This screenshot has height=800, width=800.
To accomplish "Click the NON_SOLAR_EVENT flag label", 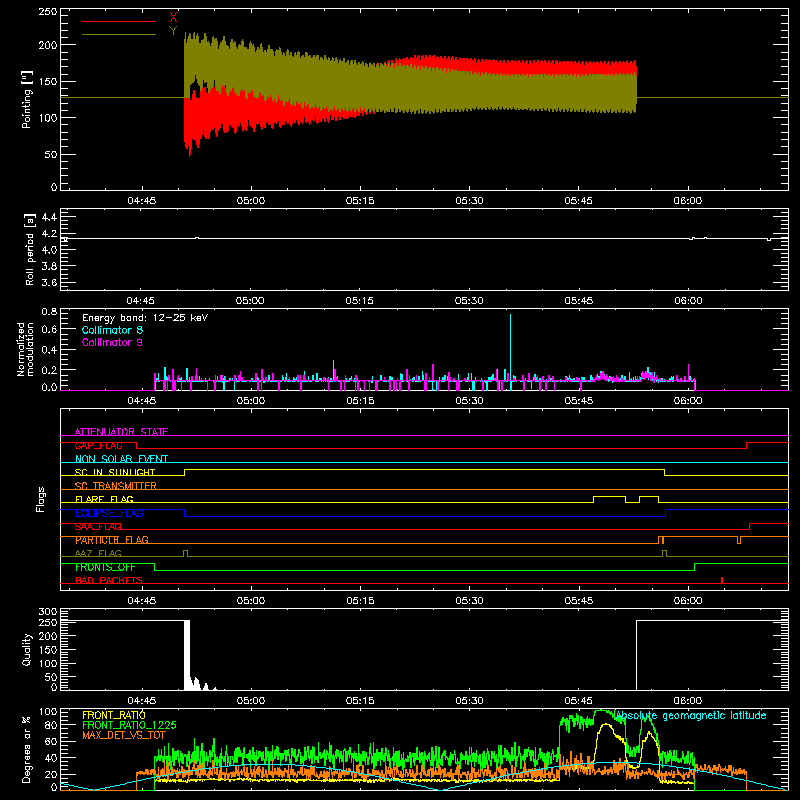I will 121,459.
